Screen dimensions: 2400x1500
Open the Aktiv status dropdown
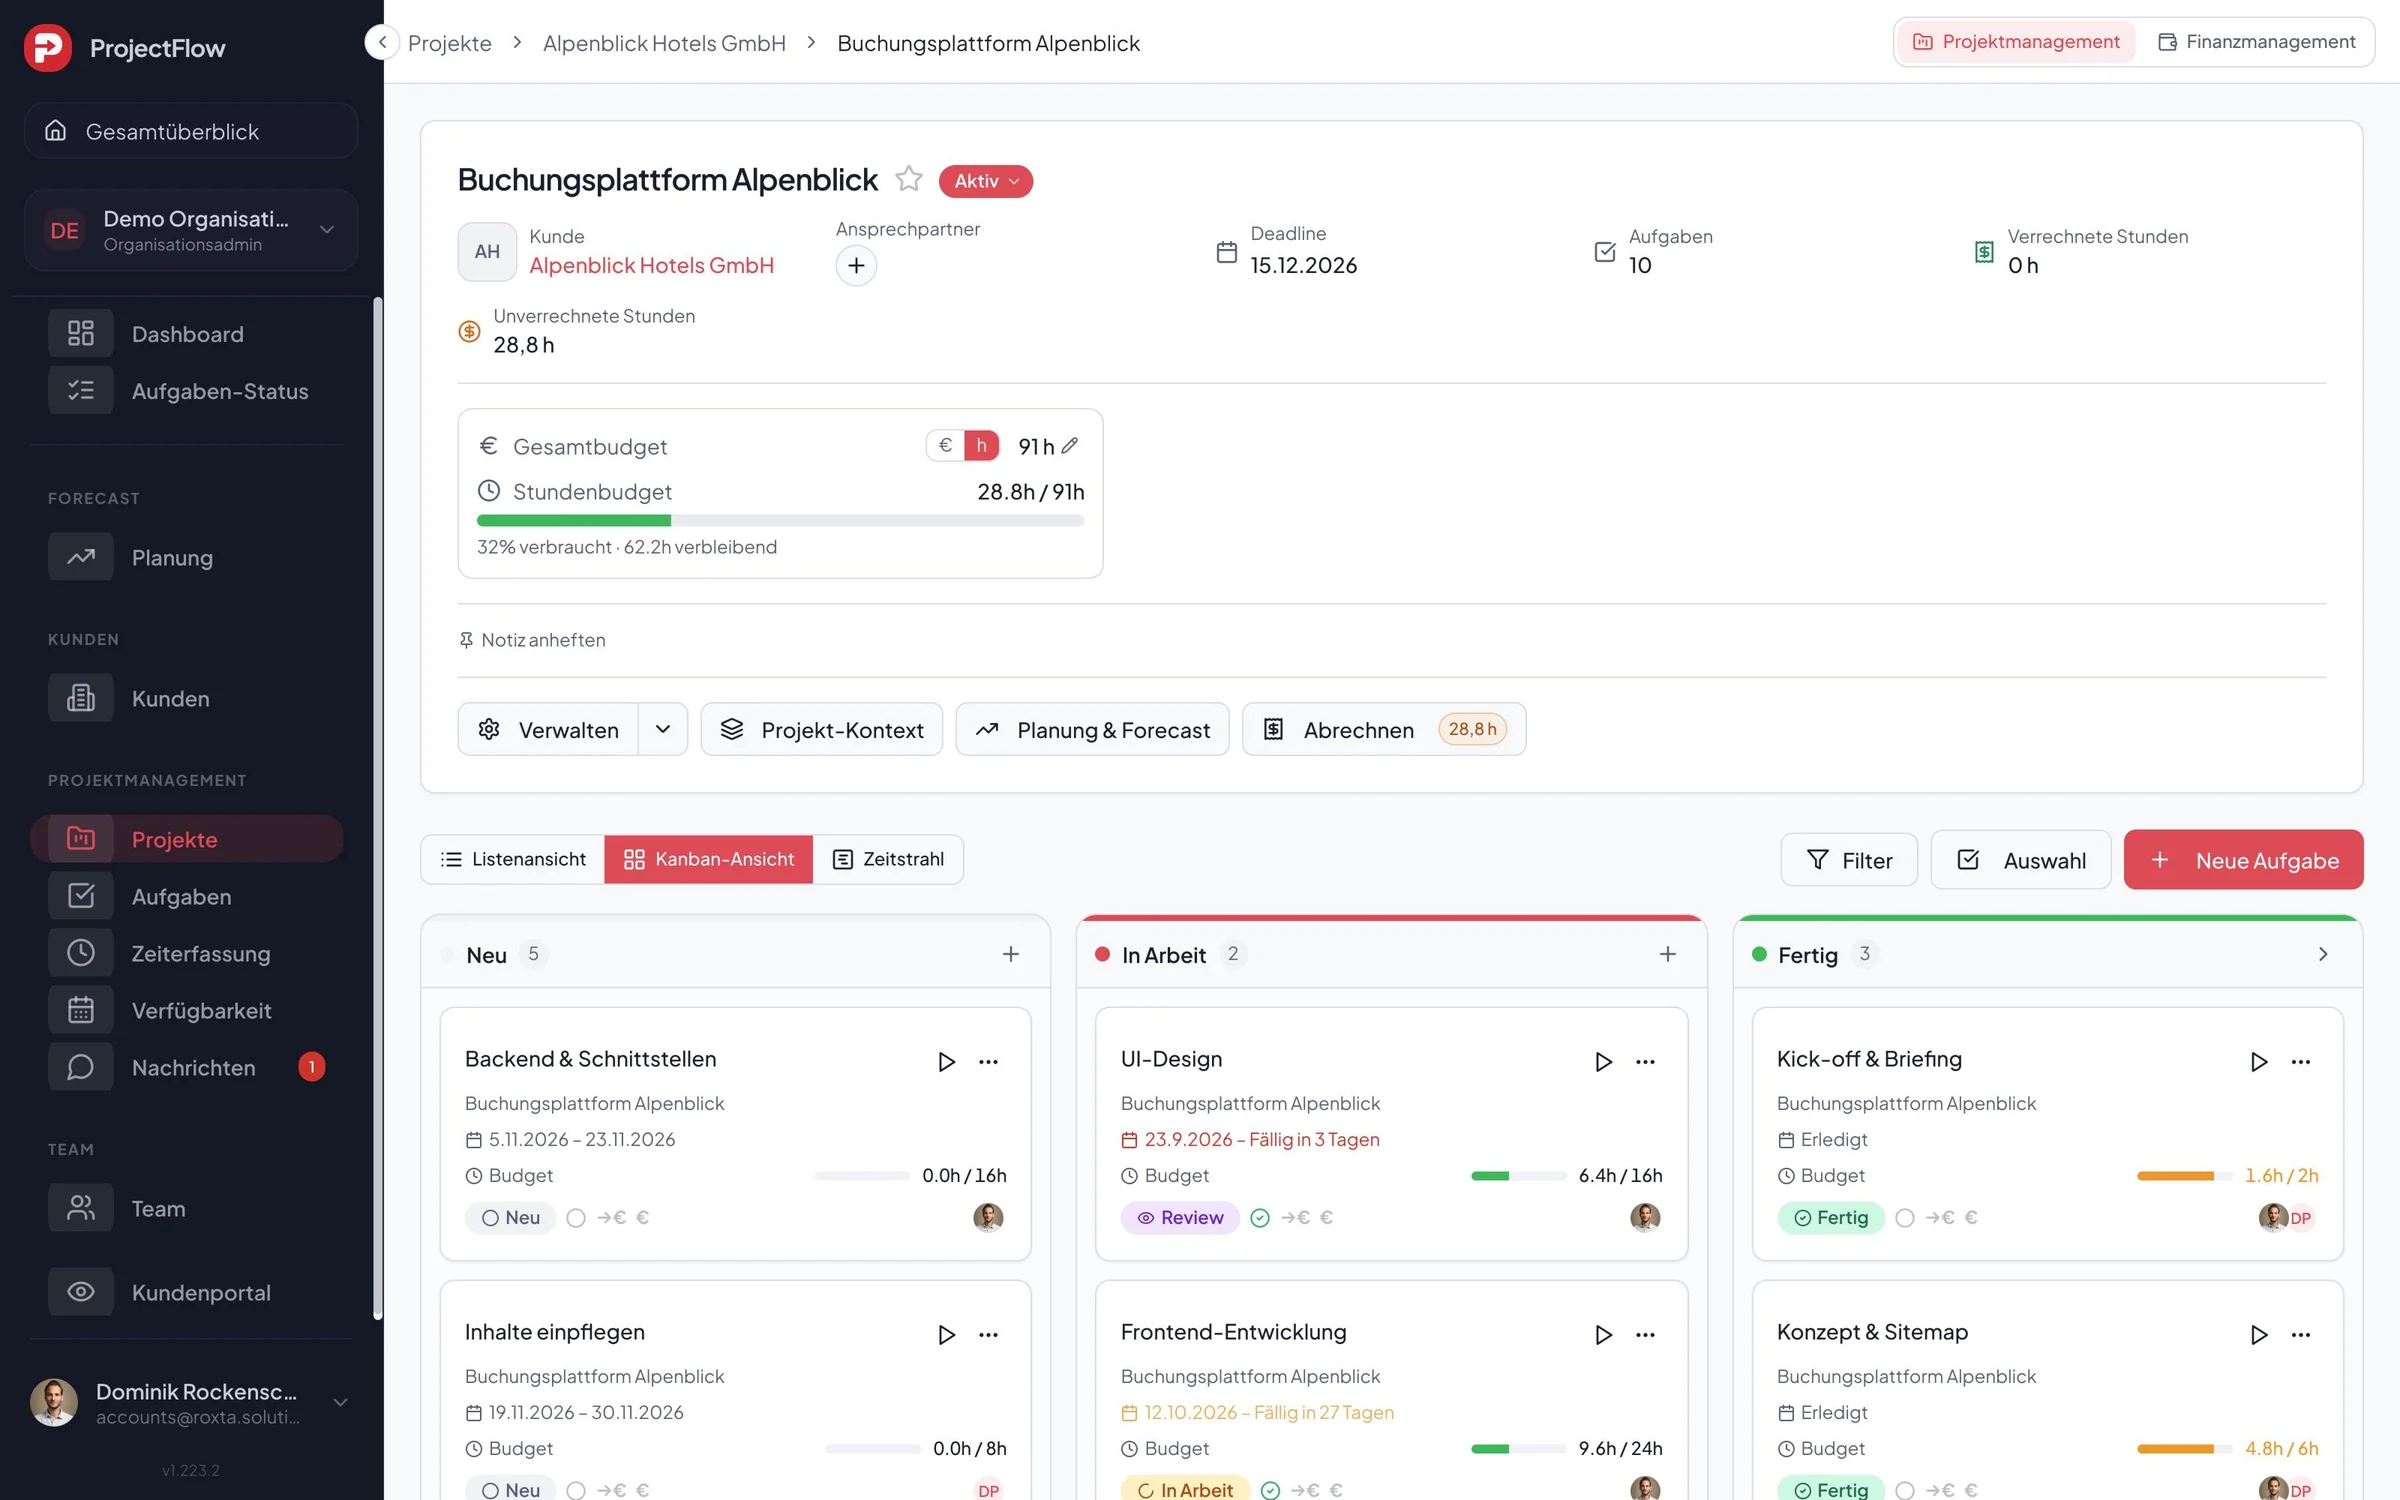tap(985, 181)
